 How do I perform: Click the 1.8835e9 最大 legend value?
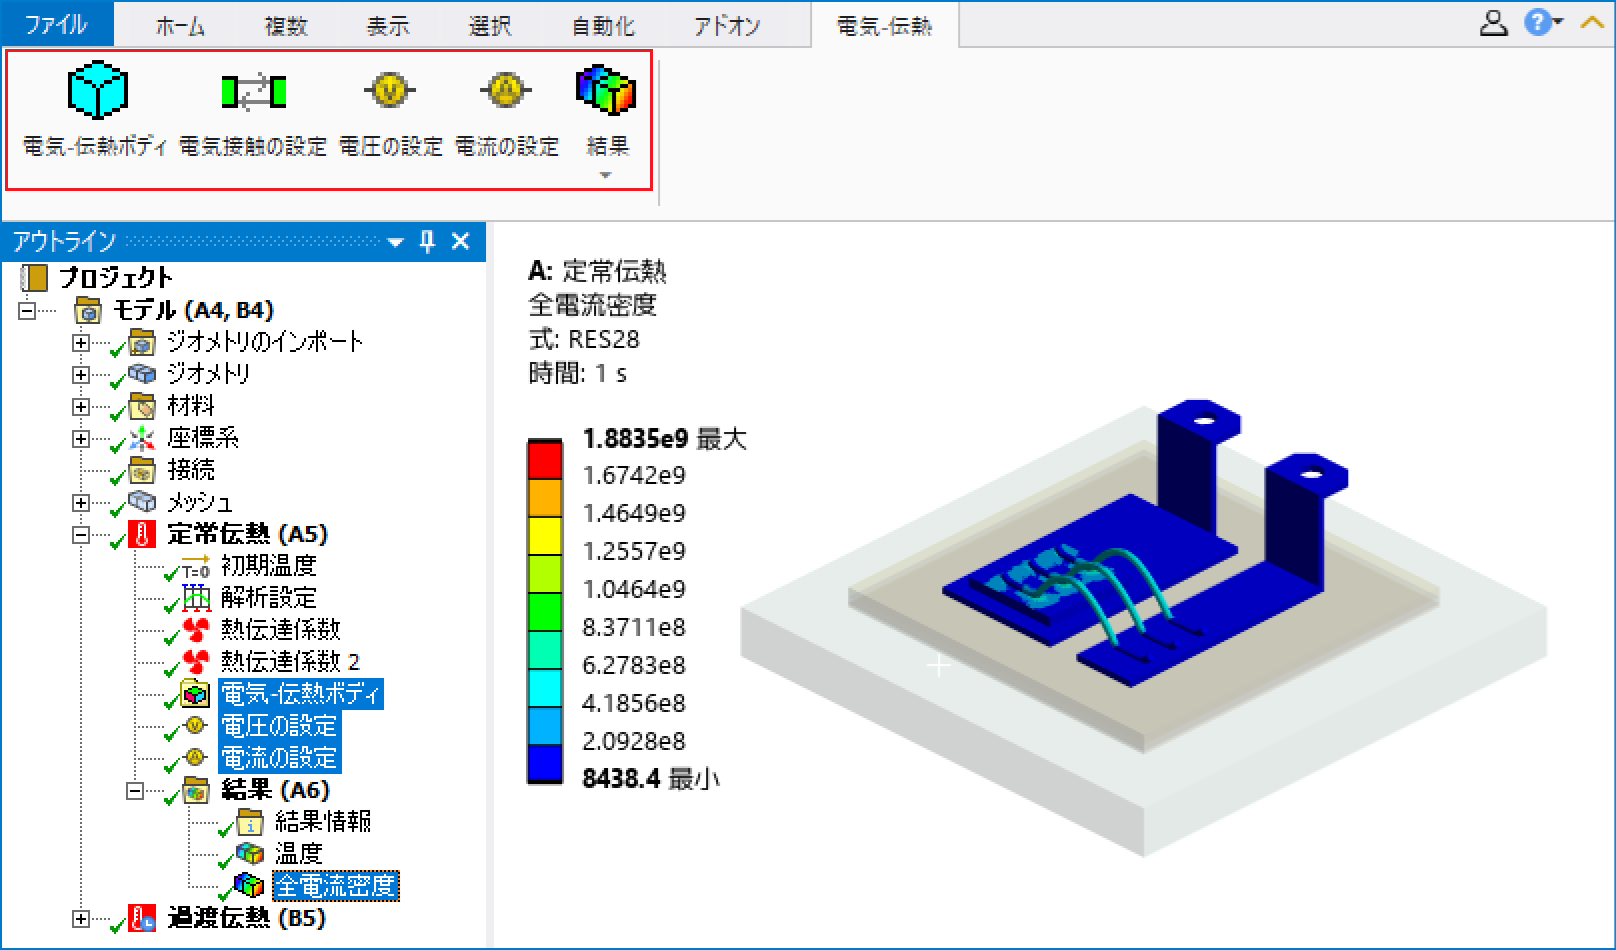point(664,439)
